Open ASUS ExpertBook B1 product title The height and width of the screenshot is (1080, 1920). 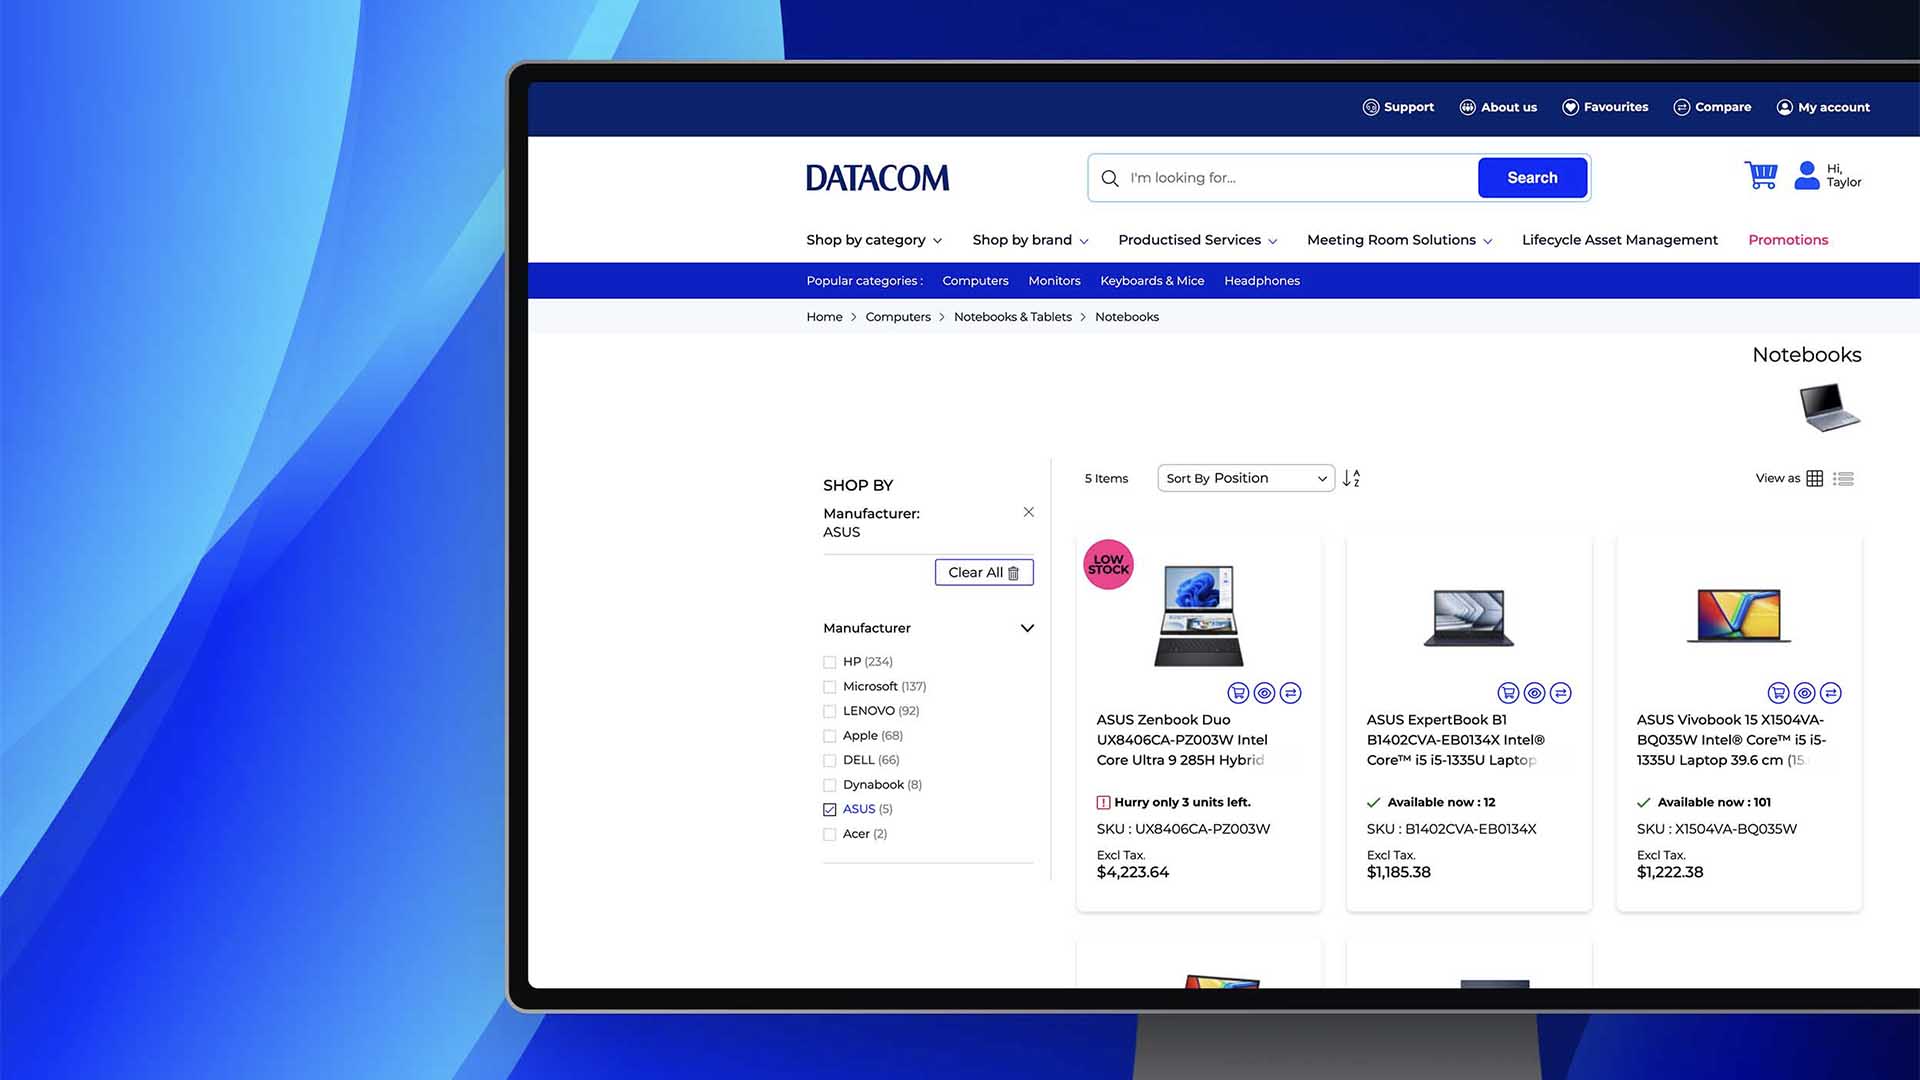1456,740
